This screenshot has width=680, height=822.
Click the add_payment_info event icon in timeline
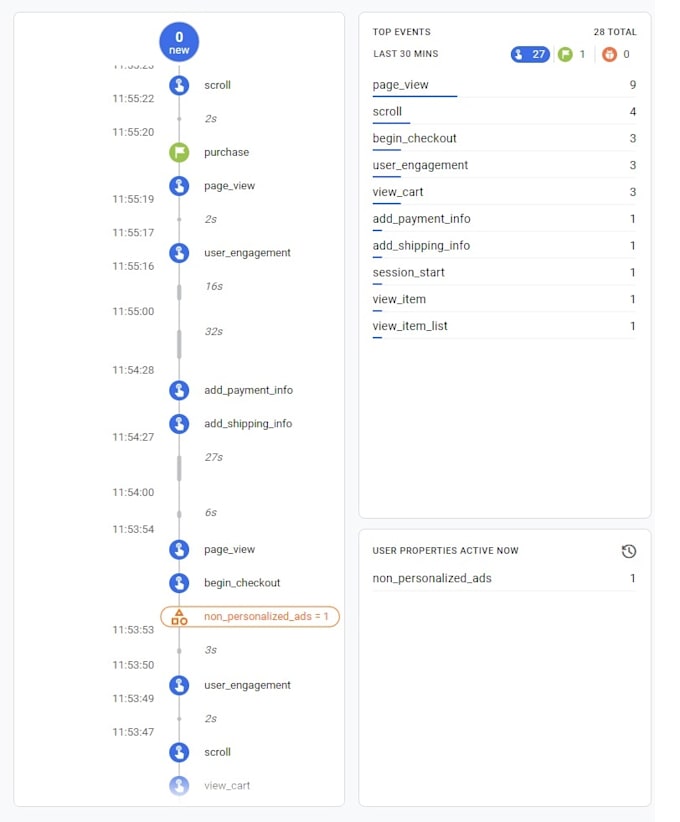pyautogui.click(x=179, y=390)
